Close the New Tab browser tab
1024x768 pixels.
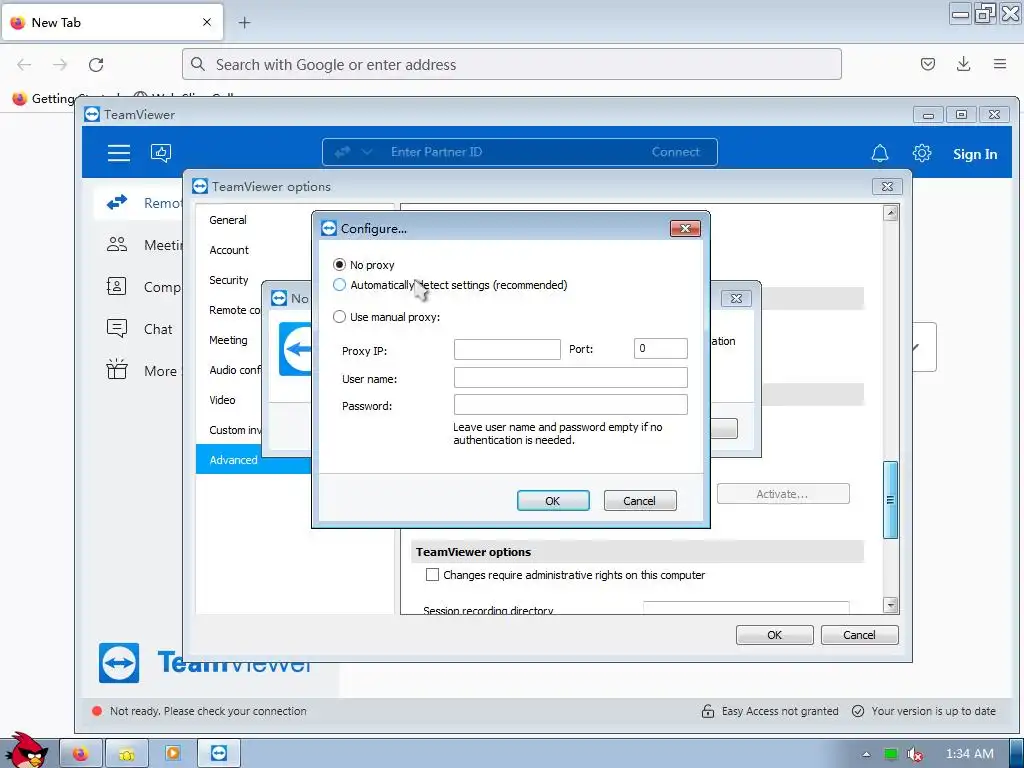207,22
